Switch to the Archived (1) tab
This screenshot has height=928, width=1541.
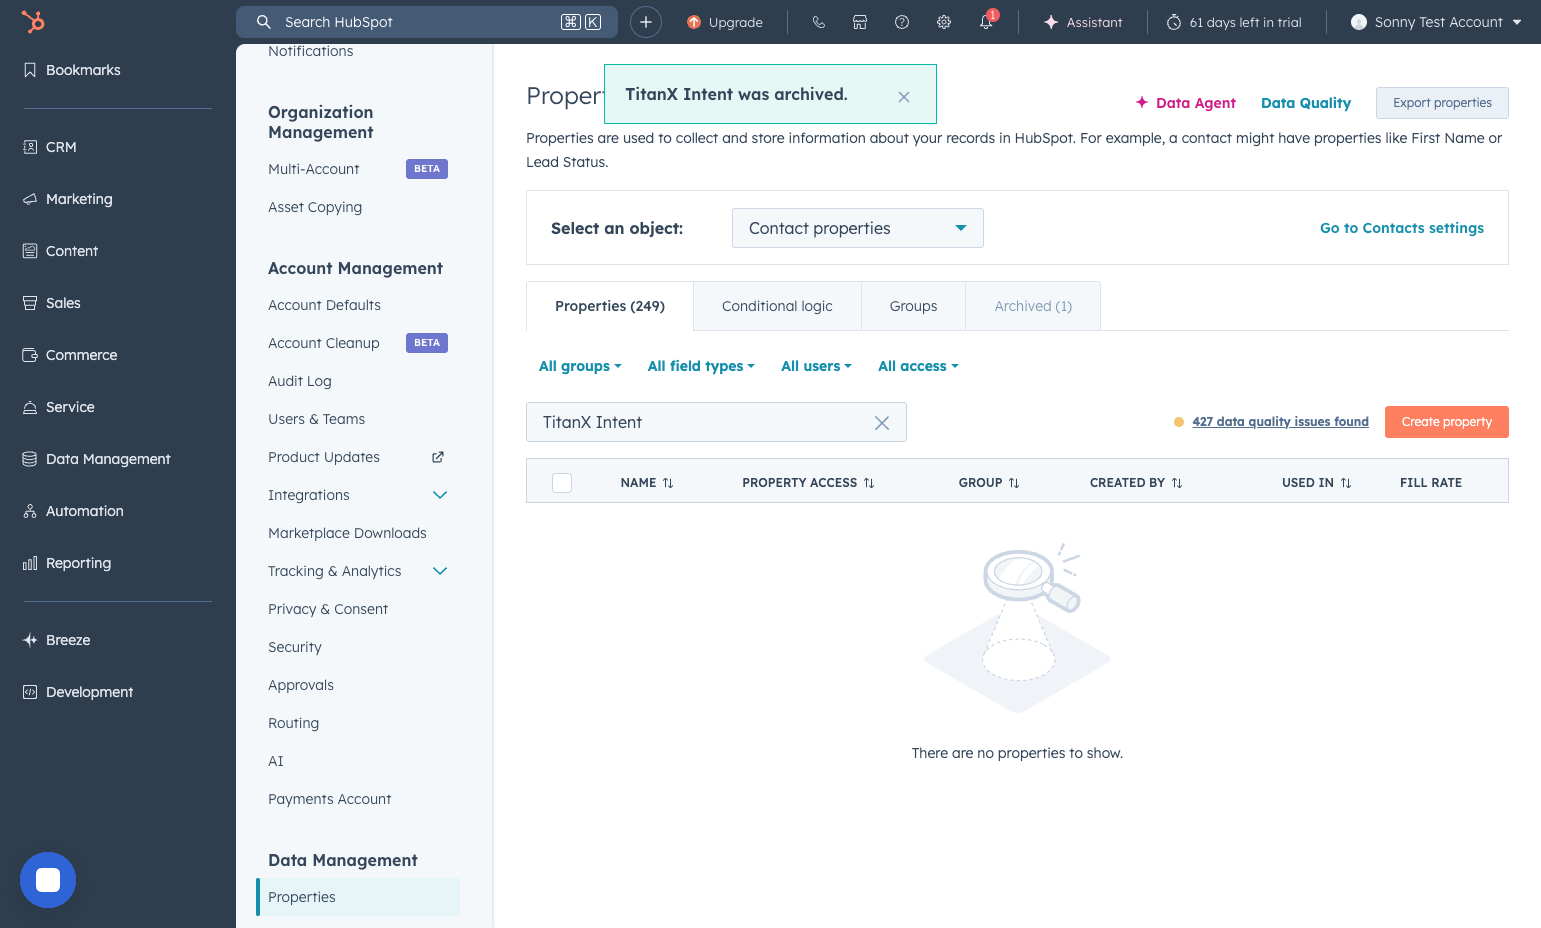[1033, 306]
